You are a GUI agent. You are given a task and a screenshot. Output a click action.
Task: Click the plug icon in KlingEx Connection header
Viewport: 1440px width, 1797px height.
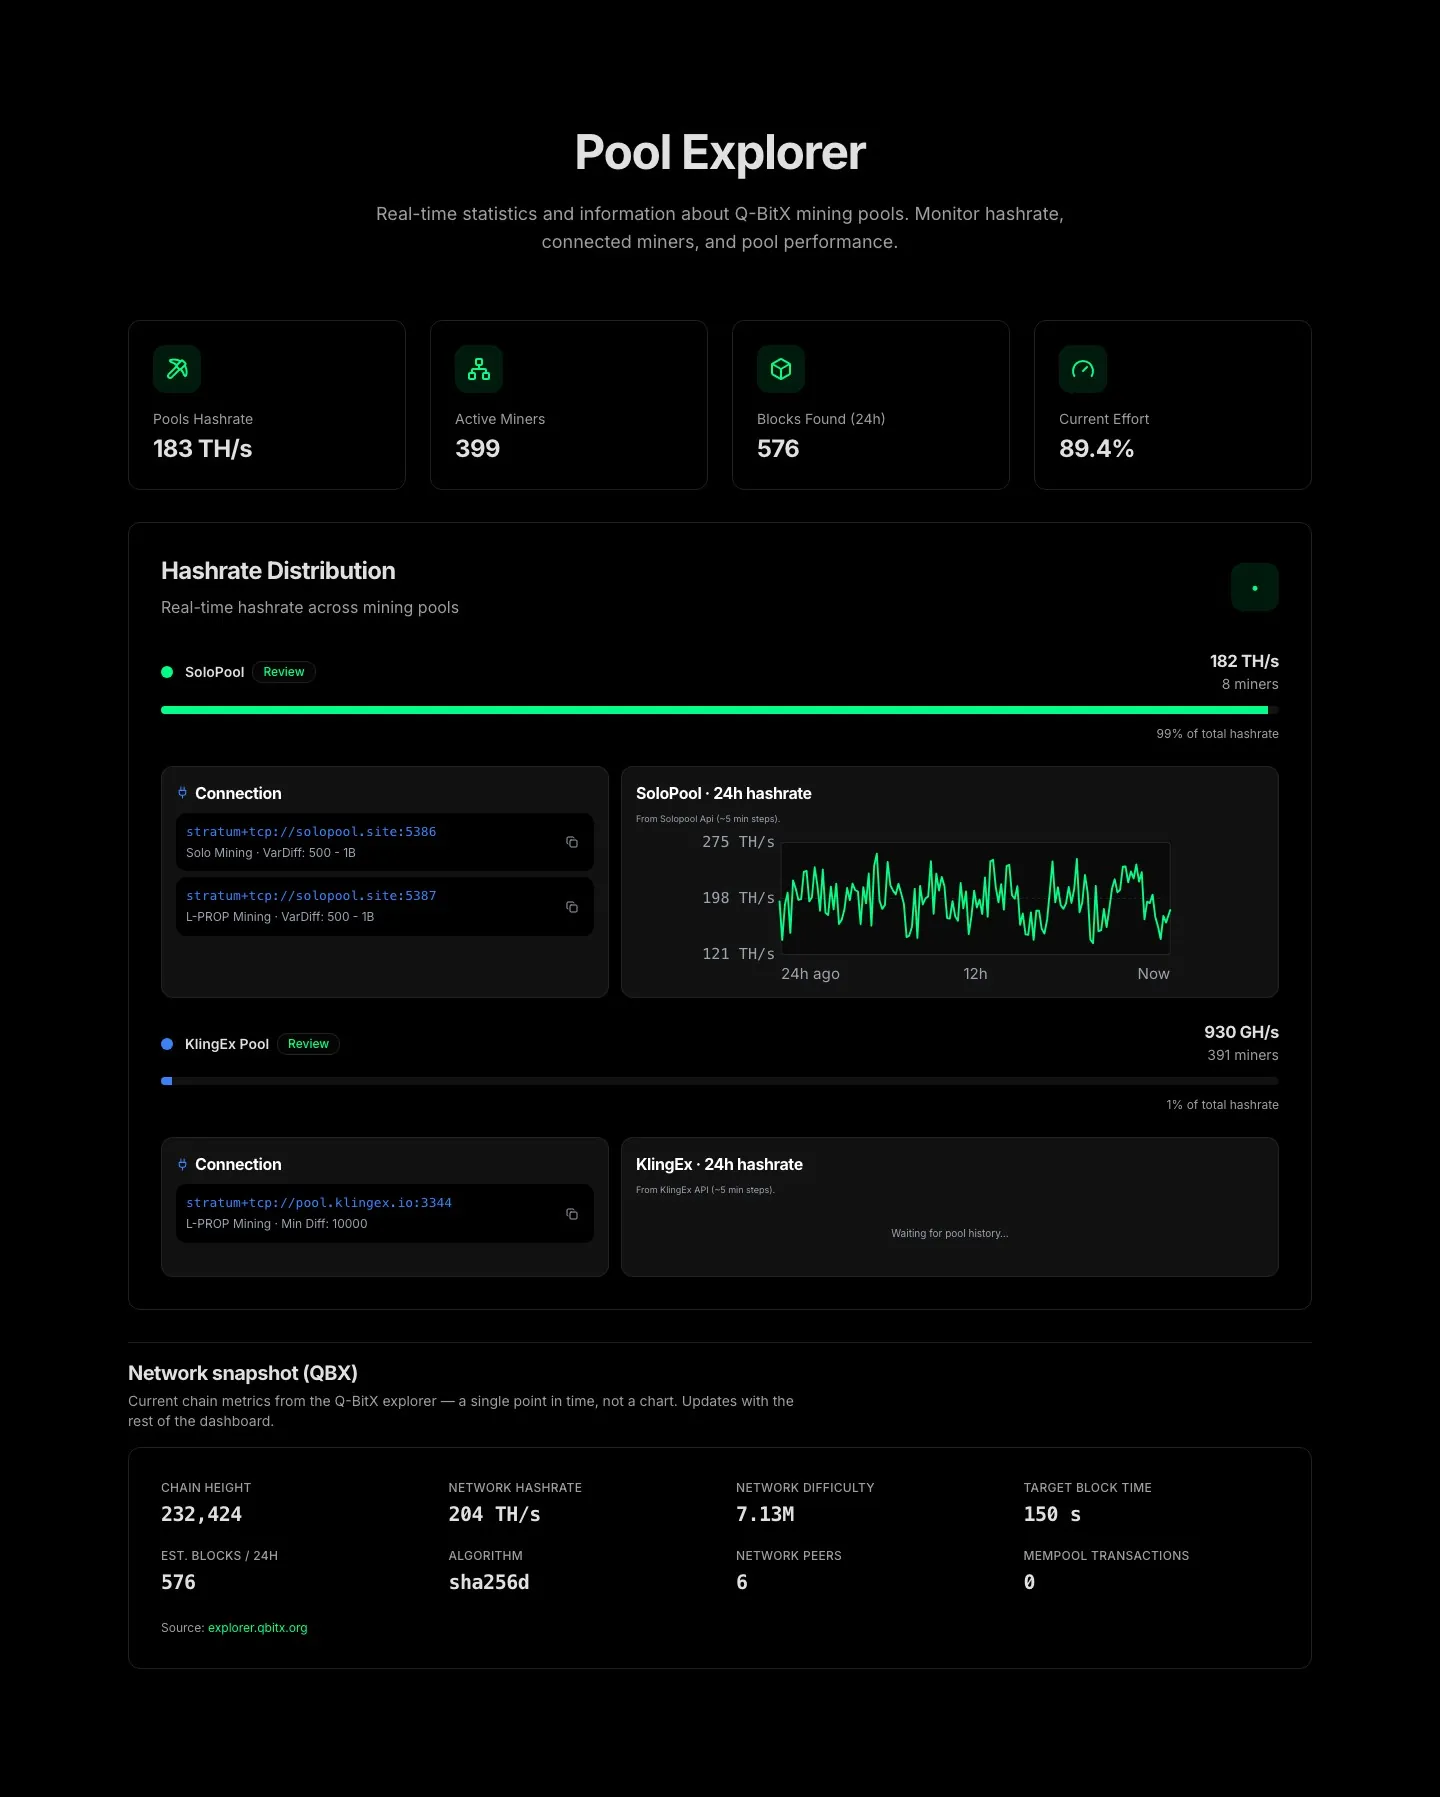click(x=182, y=1164)
